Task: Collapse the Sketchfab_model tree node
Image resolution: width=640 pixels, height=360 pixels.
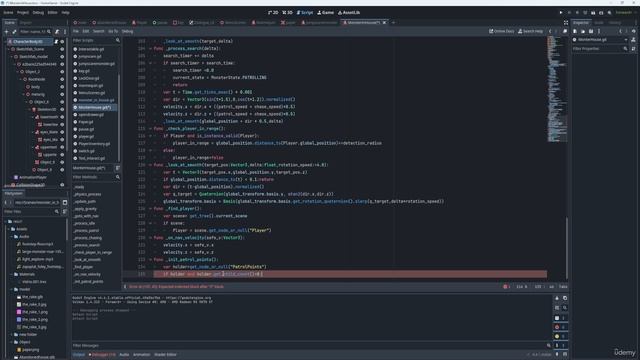Action: point(12,57)
